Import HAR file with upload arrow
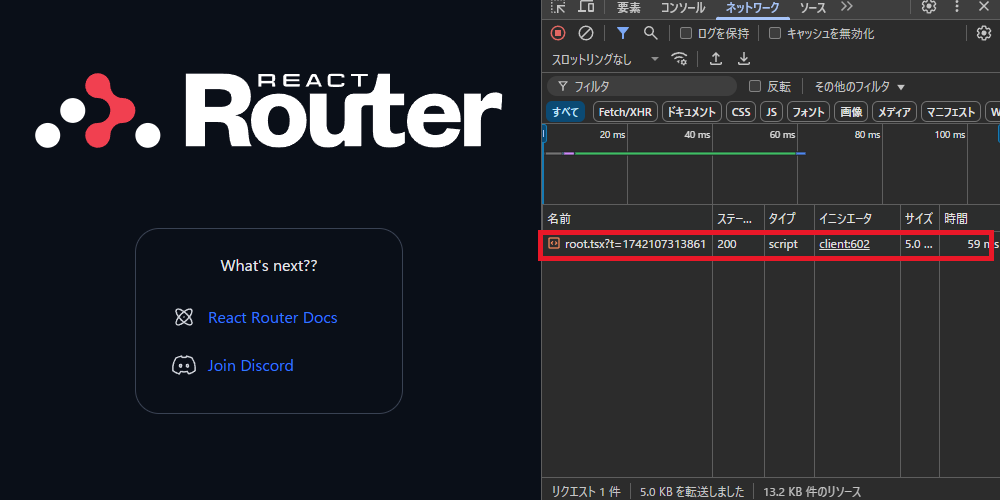1000x500 pixels. tap(716, 59)
